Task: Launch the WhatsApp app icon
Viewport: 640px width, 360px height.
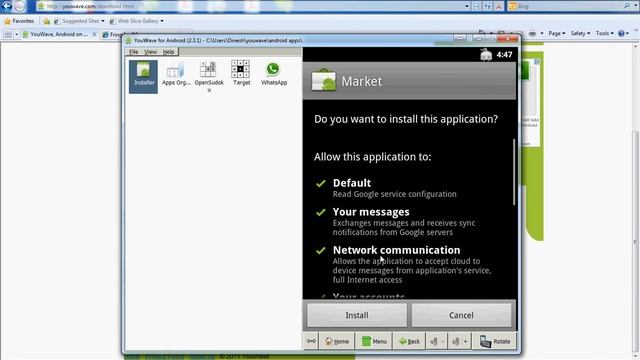Action: click(x=273, y=74)
